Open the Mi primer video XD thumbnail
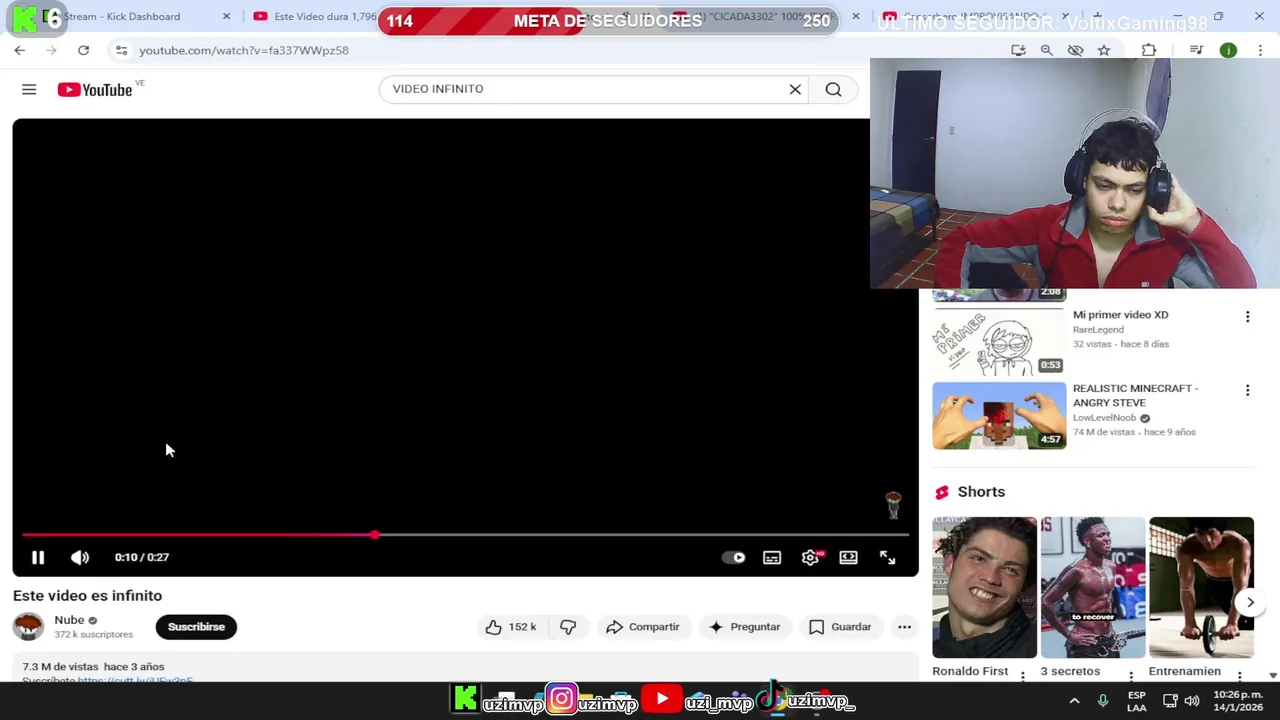The width and height of the screenshot is (1280, 720). [x=999, y=340]
